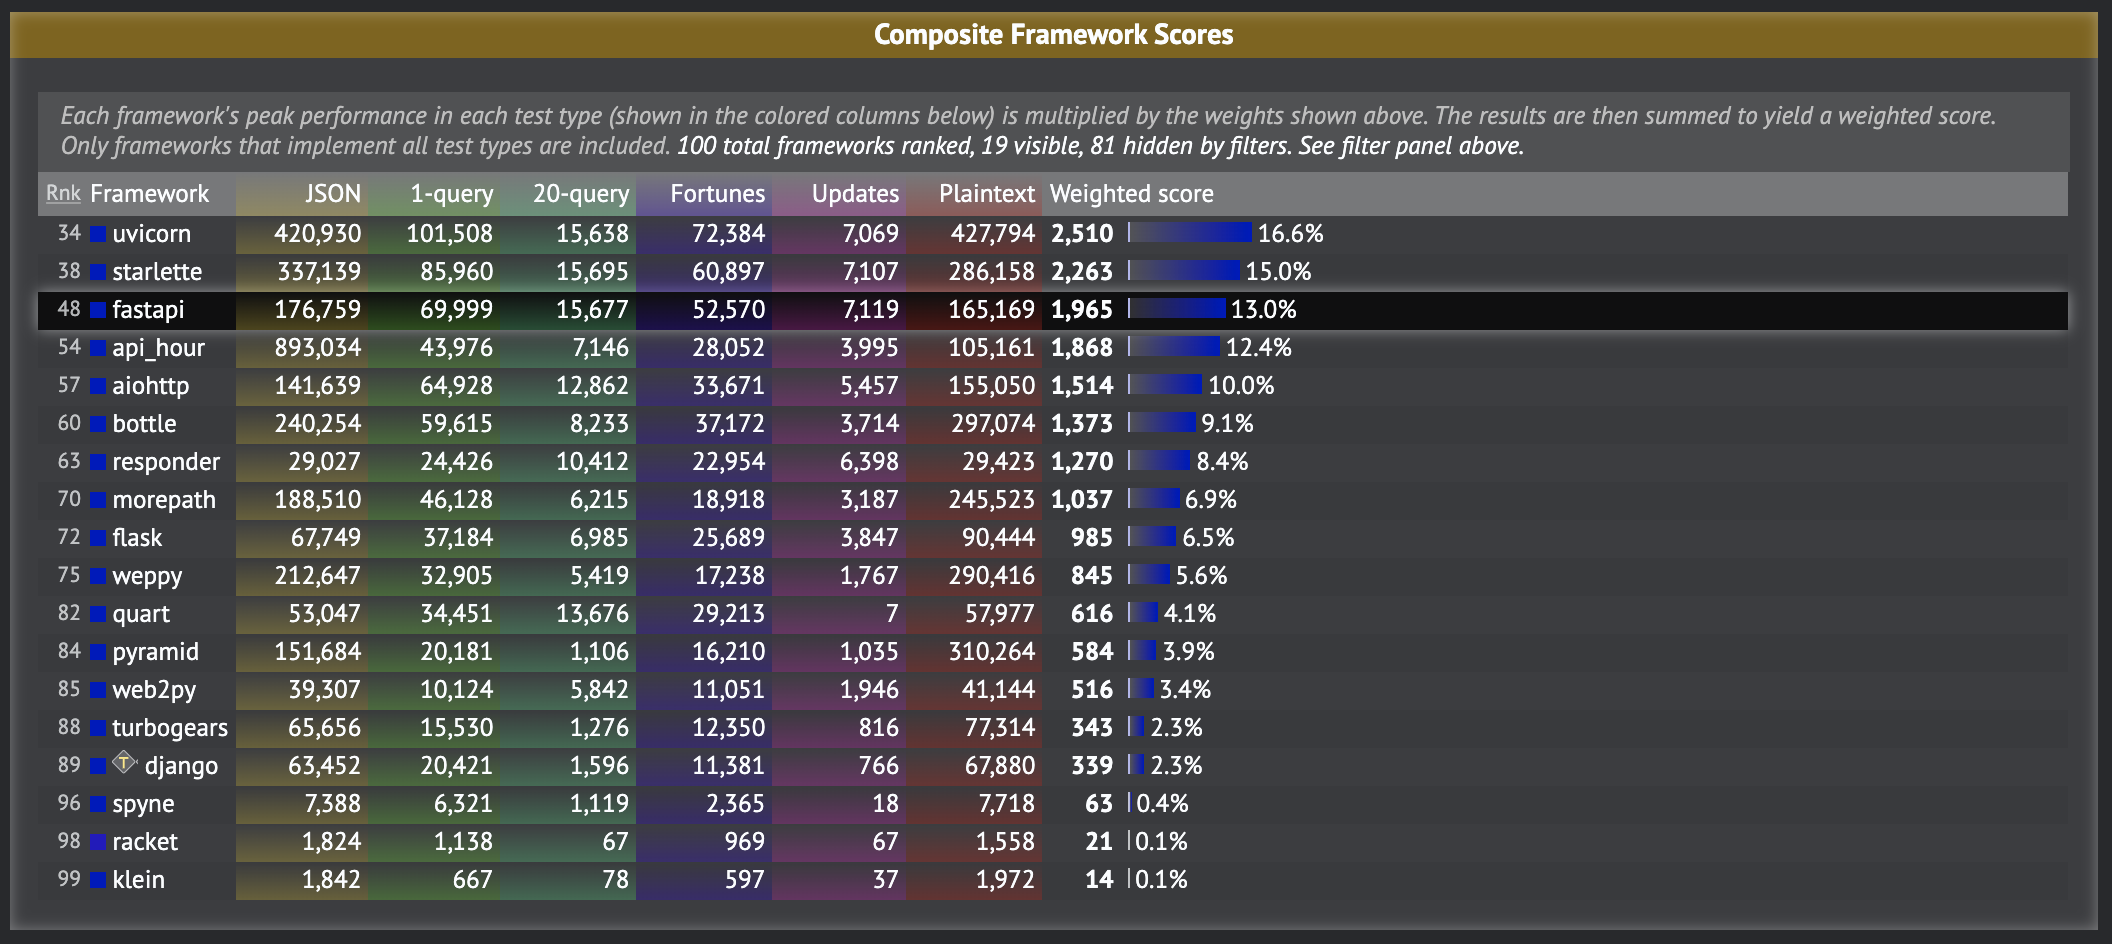The image size is (2112, 944).
Task: Click the blue square icon beside weppy
Action: click(x=98, y=576)
